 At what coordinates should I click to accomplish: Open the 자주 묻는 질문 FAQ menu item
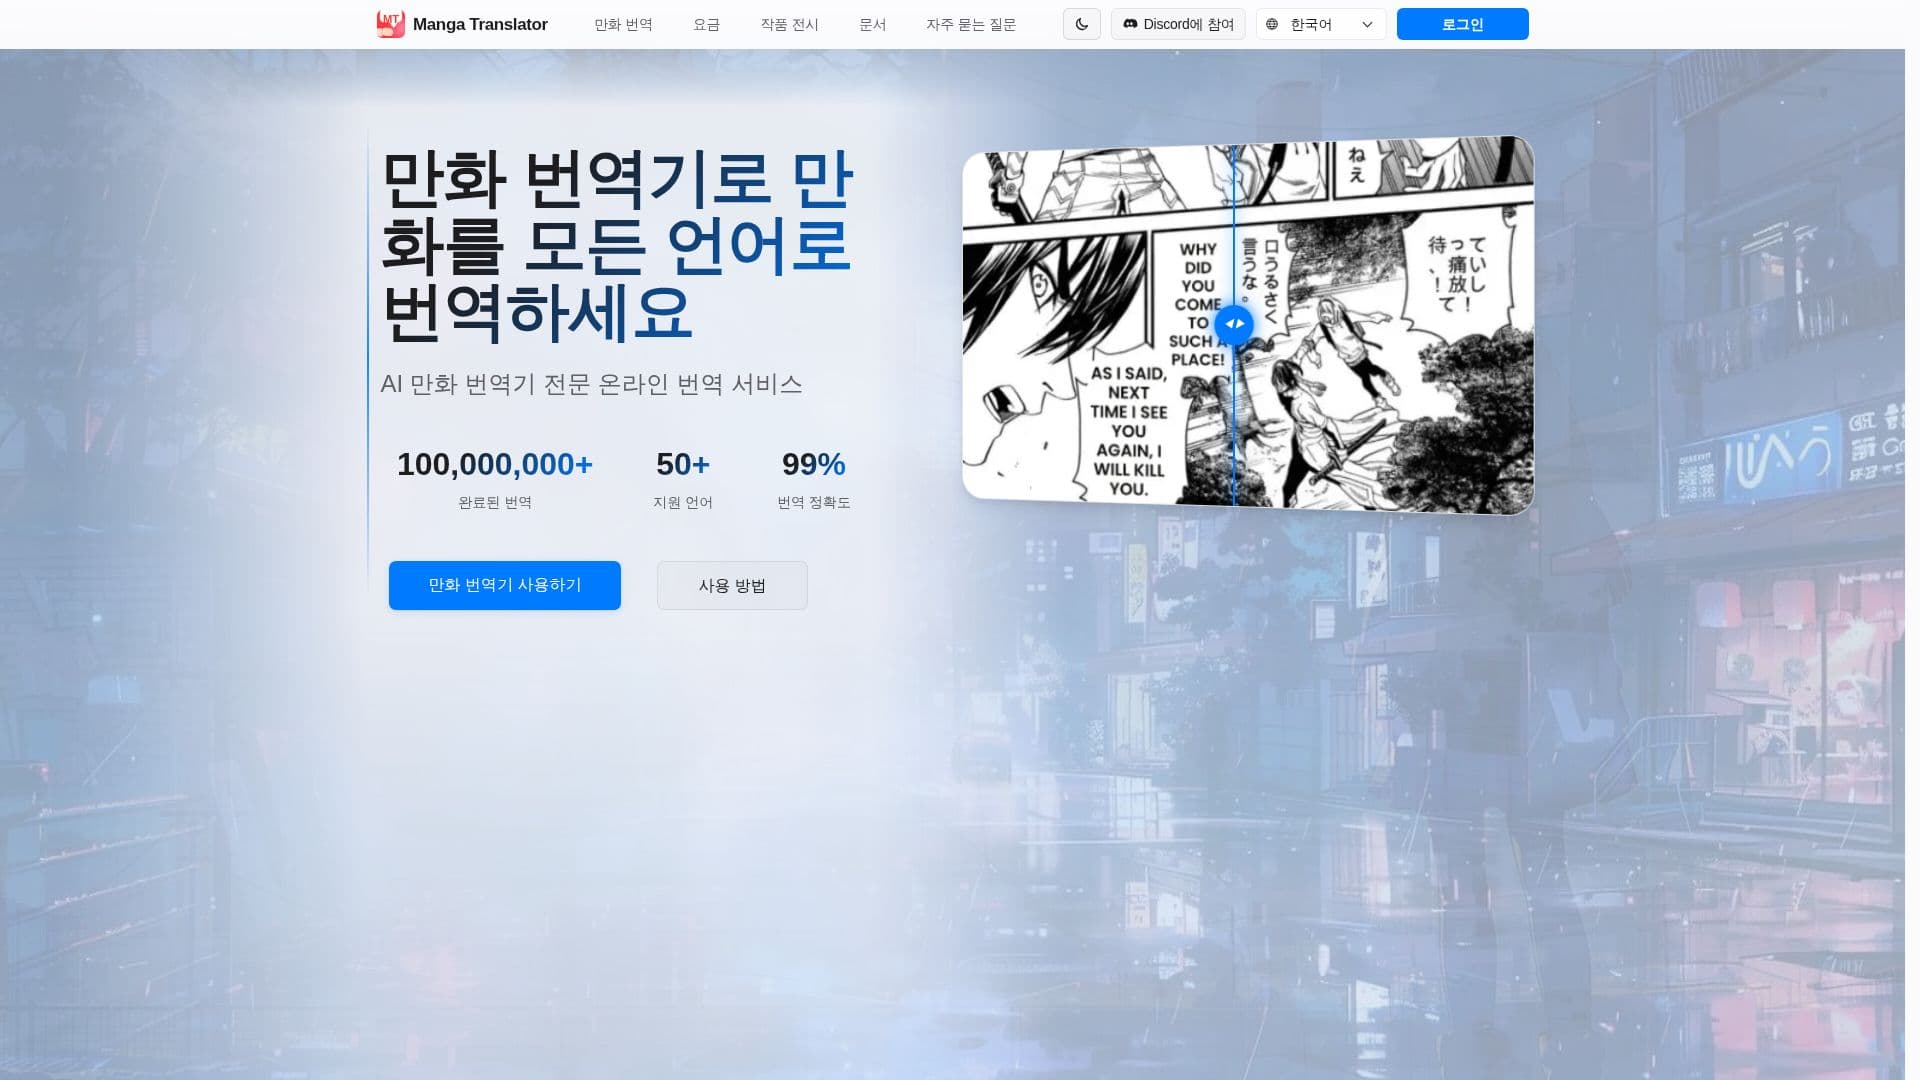971,24
